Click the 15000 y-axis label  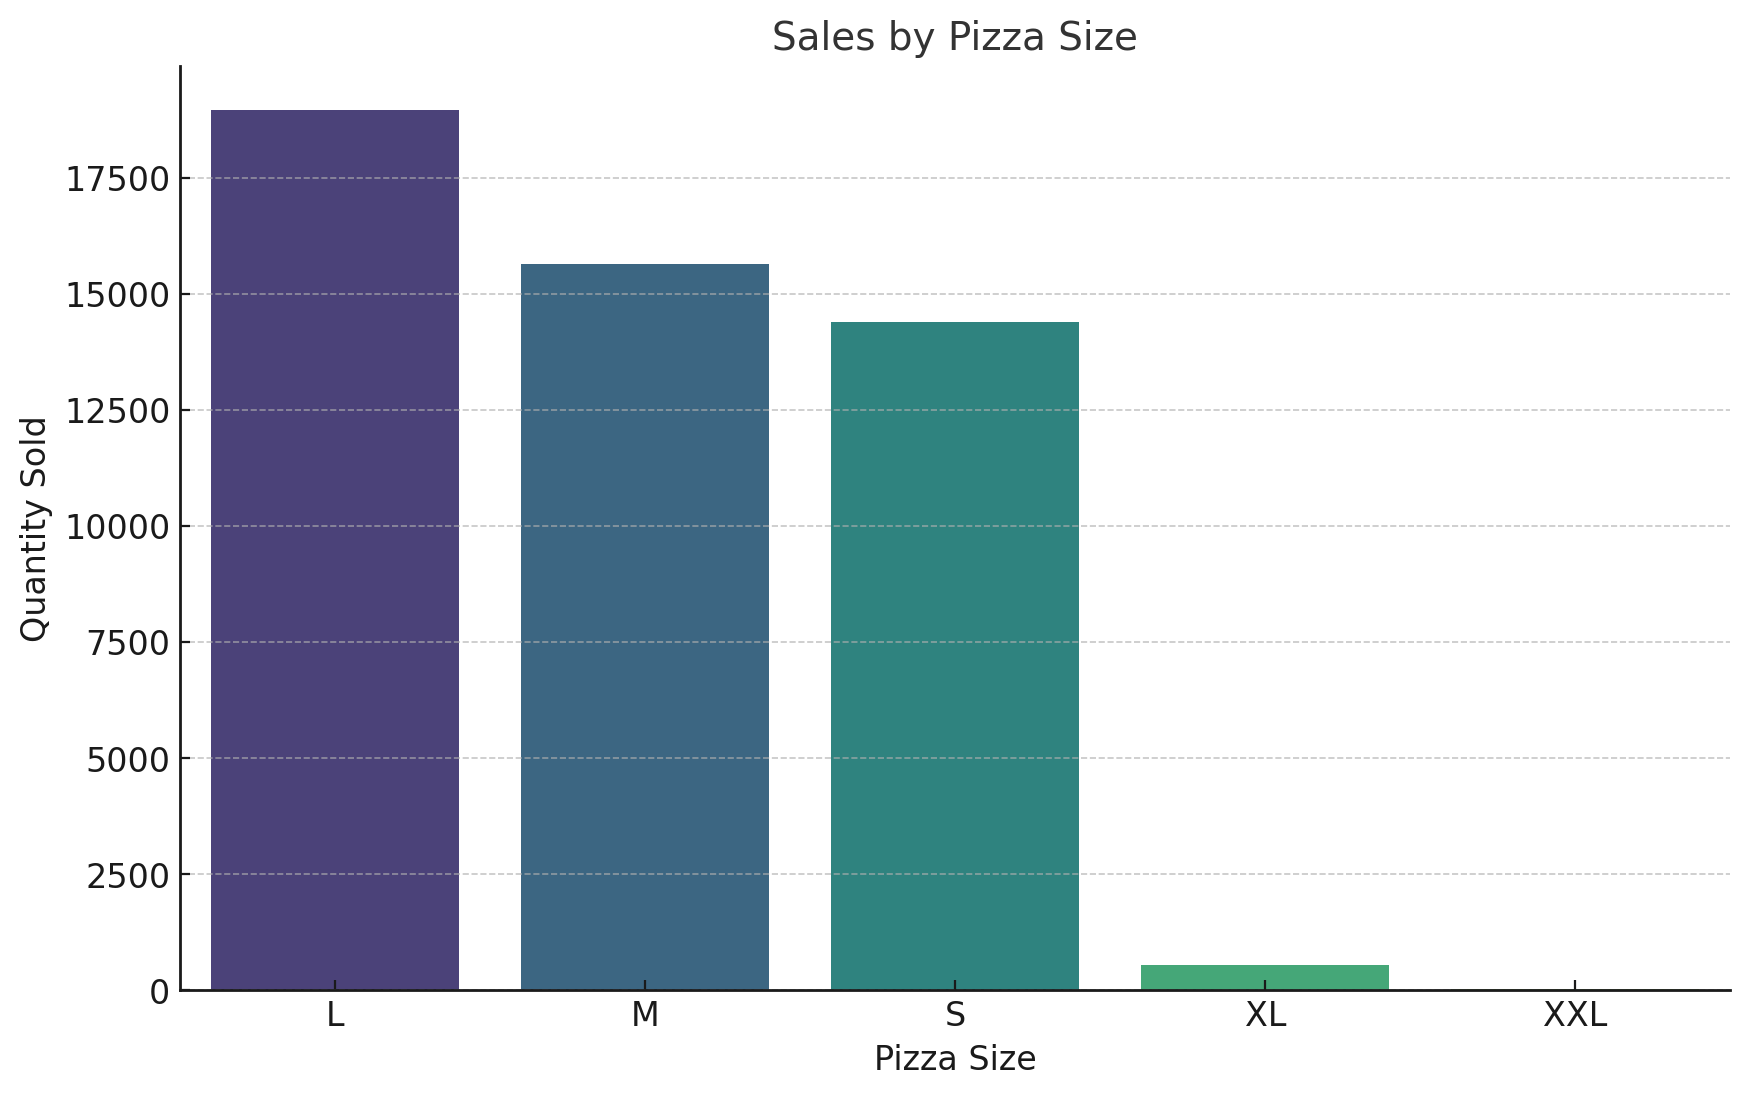[118, 295]
